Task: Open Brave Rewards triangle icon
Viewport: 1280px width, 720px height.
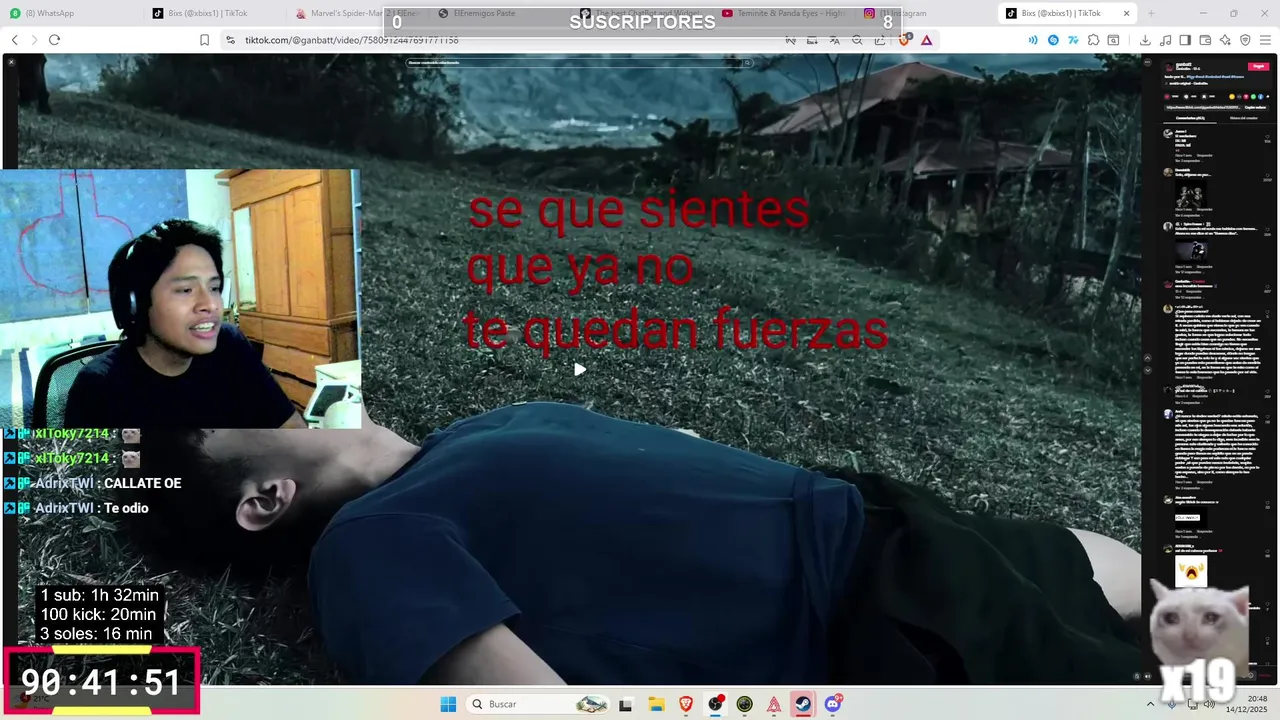Action: (x=927, y=40)
